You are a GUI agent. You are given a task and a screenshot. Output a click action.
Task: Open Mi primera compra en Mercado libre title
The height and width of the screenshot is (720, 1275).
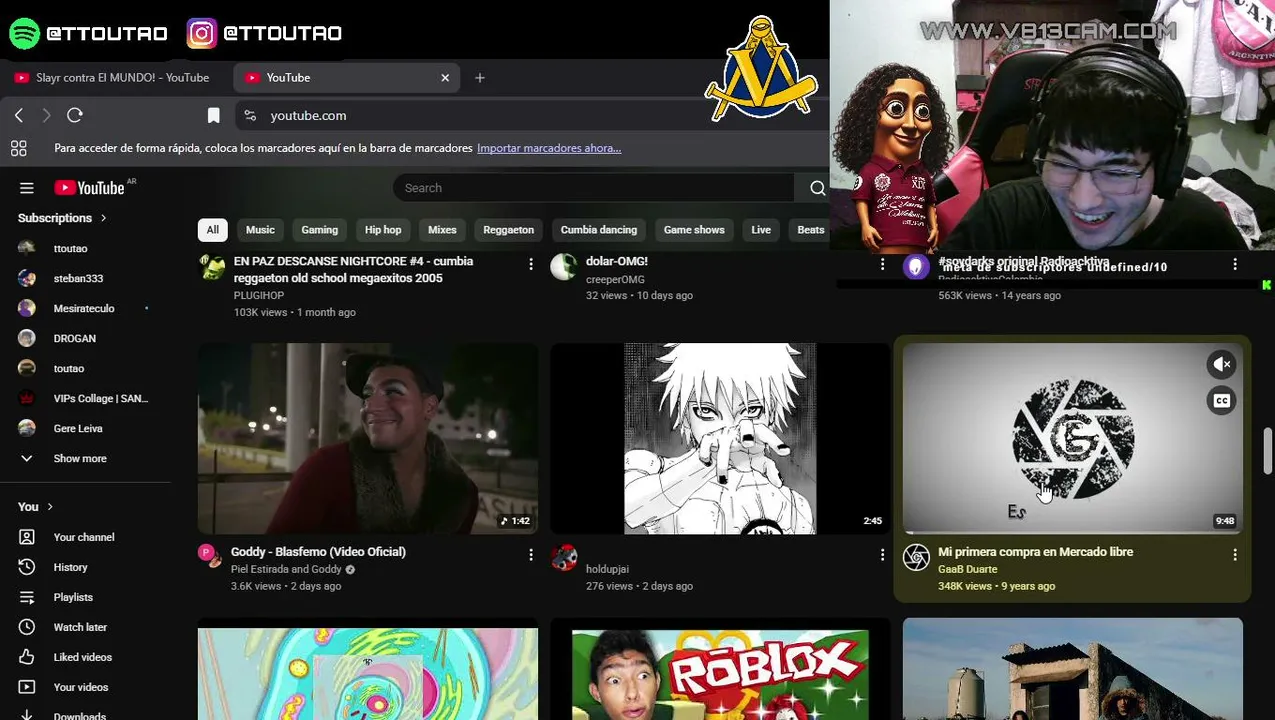pos(1035,552)
